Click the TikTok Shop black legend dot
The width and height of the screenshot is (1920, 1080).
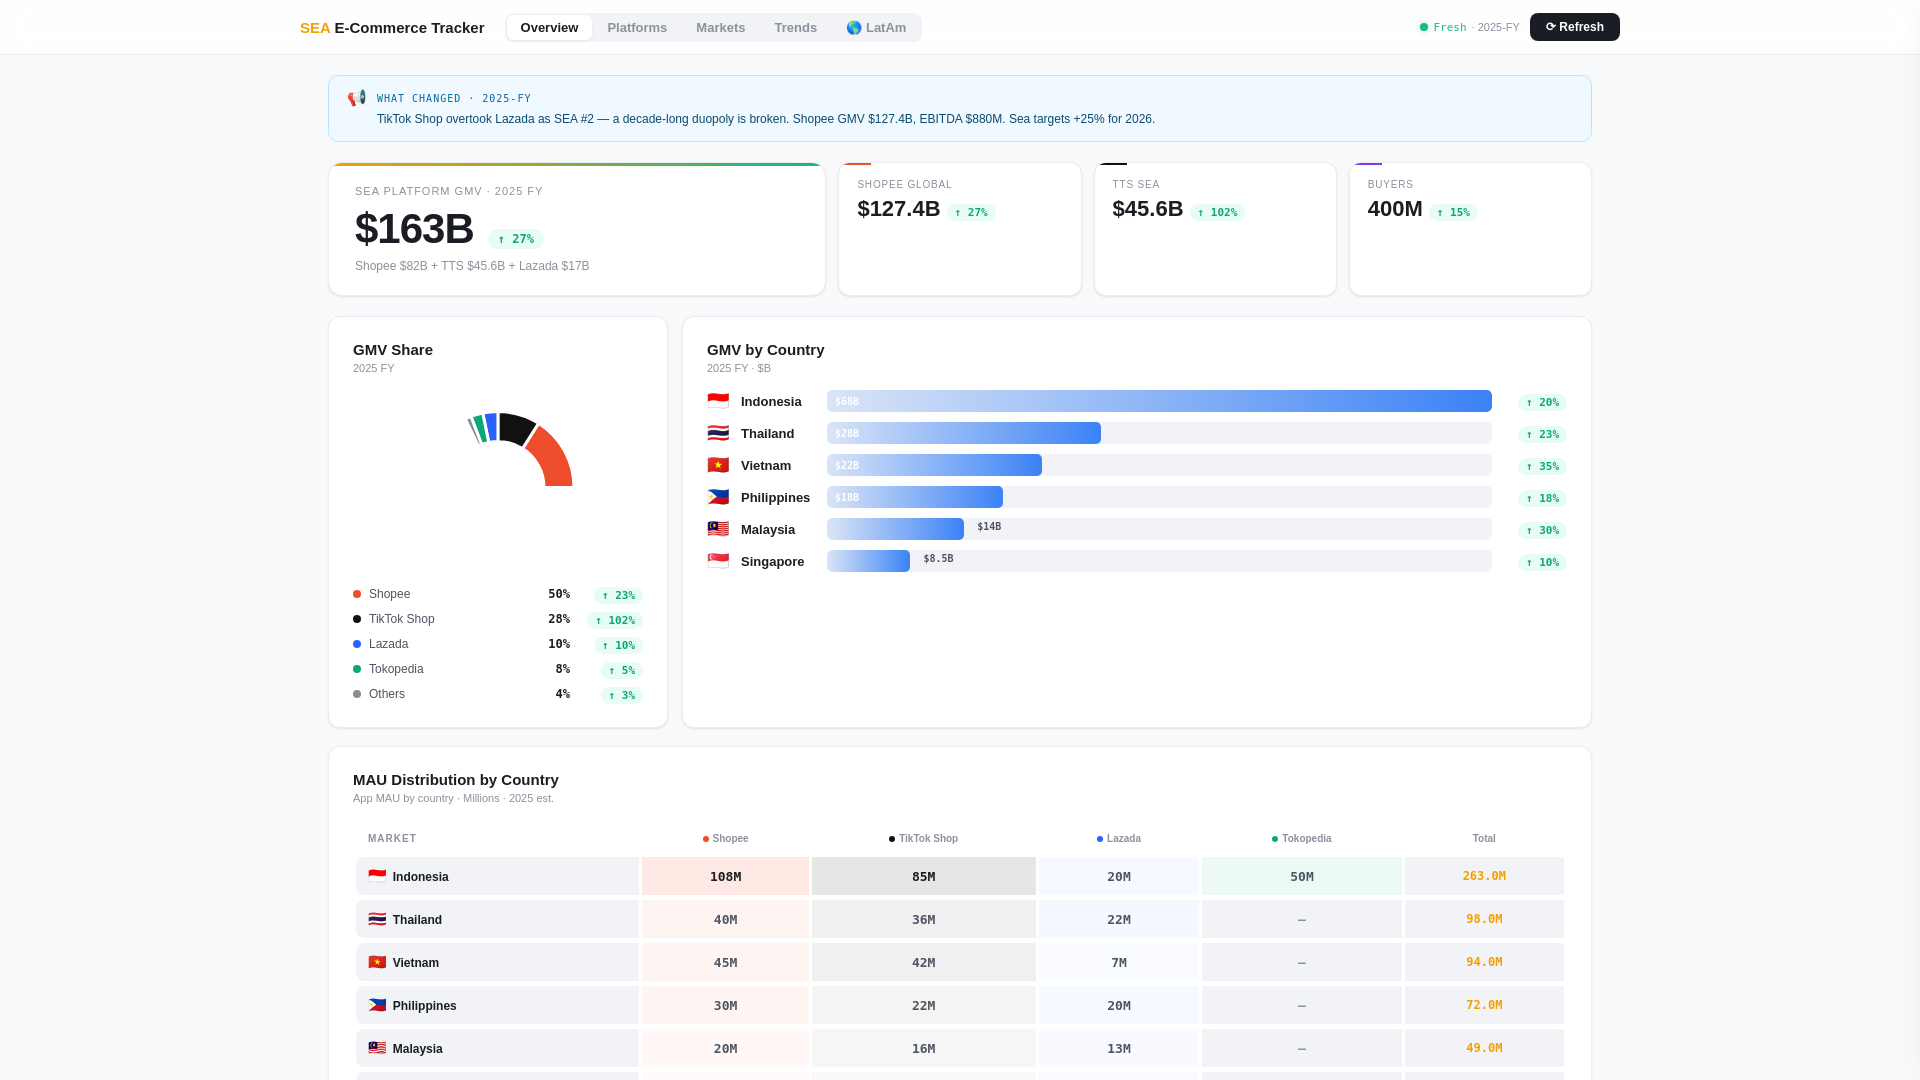click(x=357, y=619)
